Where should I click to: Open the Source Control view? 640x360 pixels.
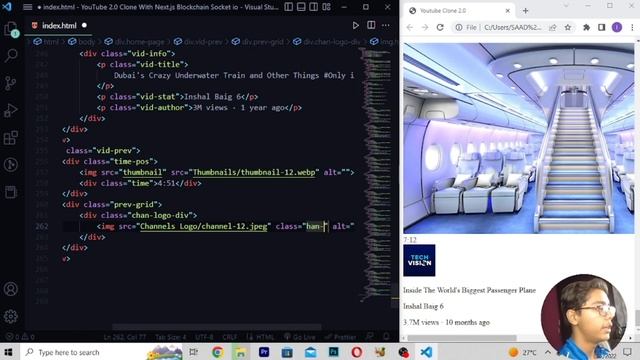point(11,83)
